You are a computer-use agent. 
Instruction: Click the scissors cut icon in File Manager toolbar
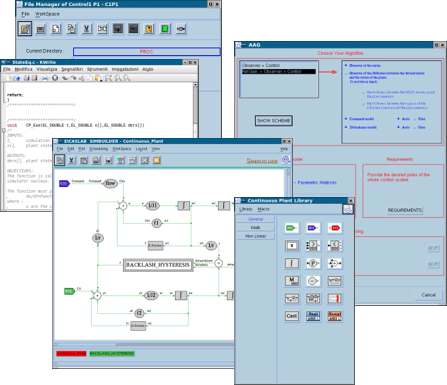[87, 29]
